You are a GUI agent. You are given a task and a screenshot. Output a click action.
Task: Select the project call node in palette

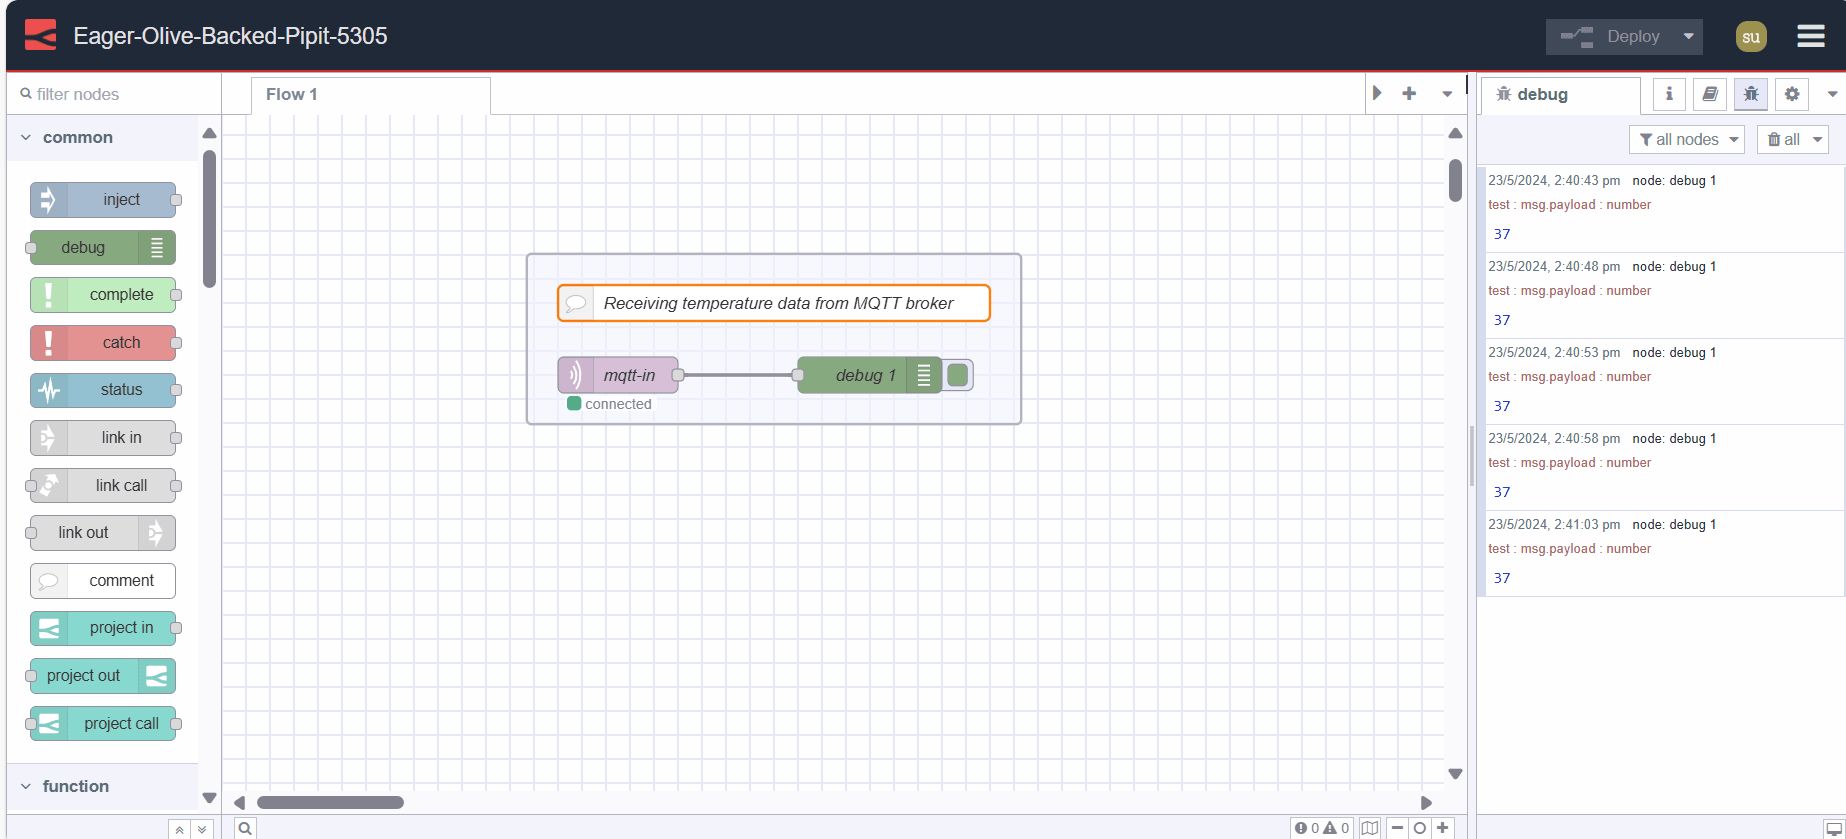[103, 724]
